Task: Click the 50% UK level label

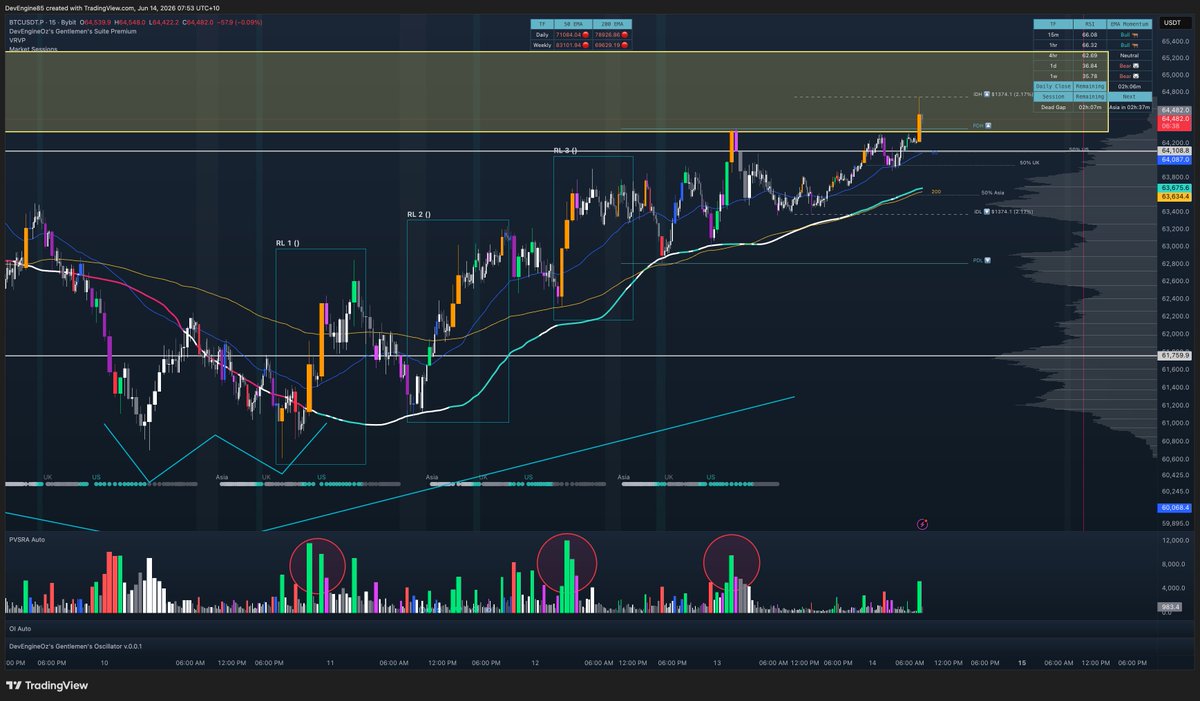Action: click(1029, 162)
